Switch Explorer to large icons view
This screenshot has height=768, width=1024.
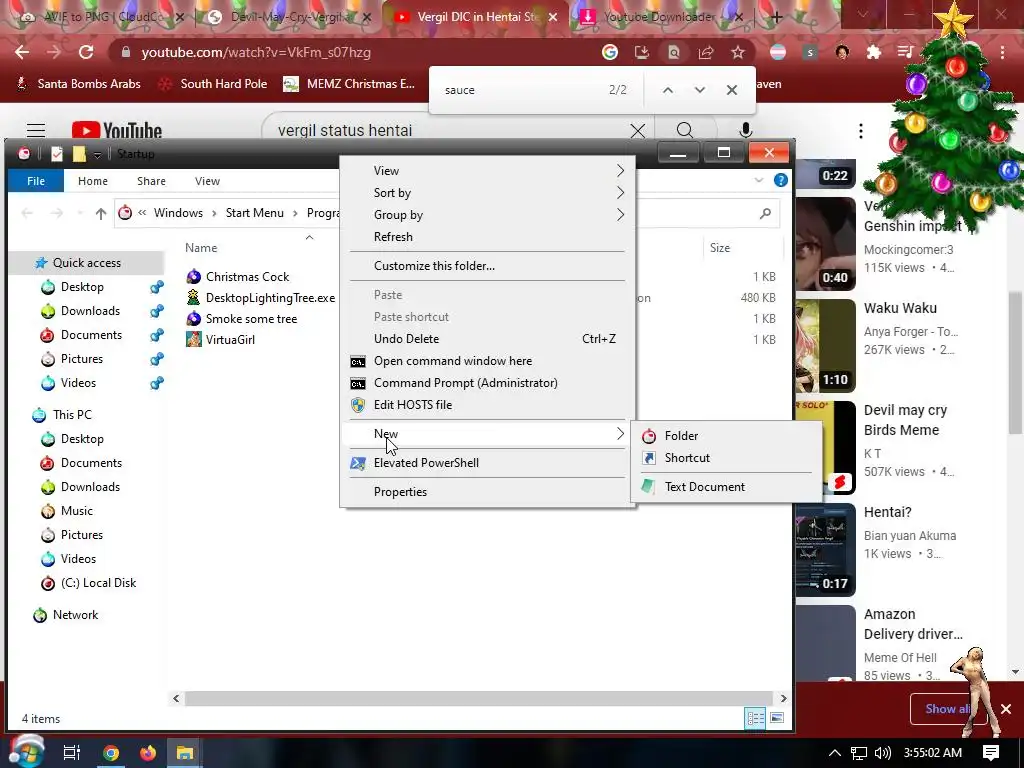click(x=776, y=718)
